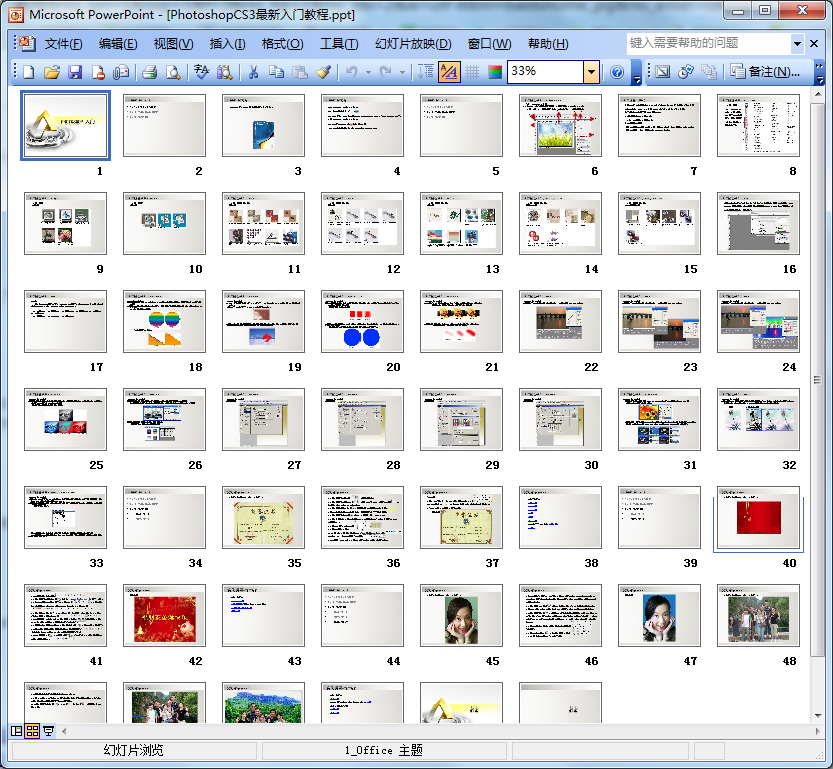Toggle the Show Formatting button
The image size is (833, 769).
tap(449, 72)
